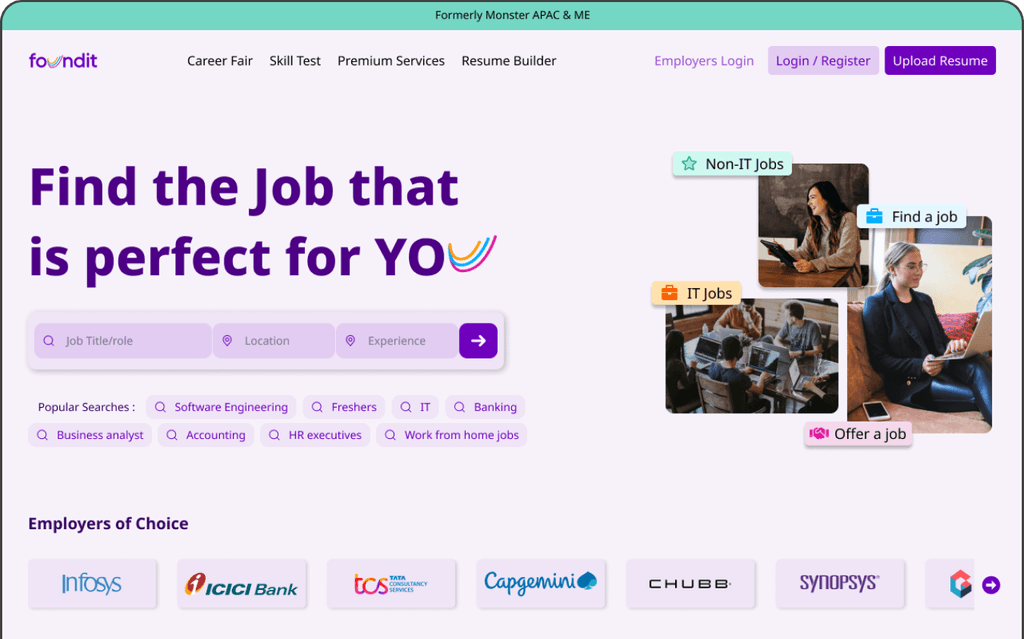Choose the HR executives search chip
The width and height of the screenshot is (1024, 639).
point(315,435)
